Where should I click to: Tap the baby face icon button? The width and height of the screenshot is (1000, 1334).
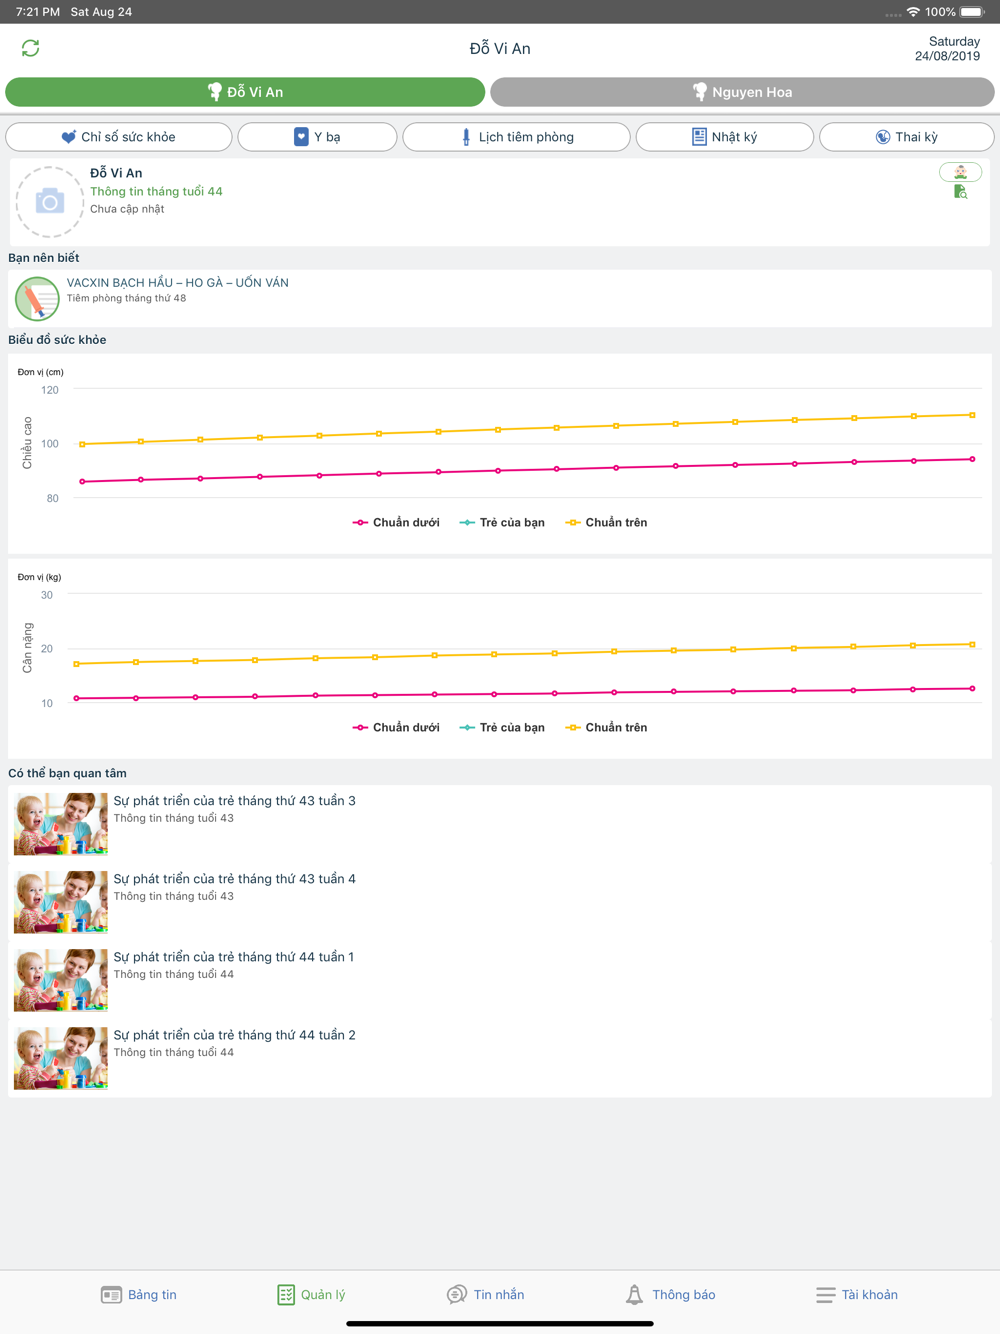960,172
